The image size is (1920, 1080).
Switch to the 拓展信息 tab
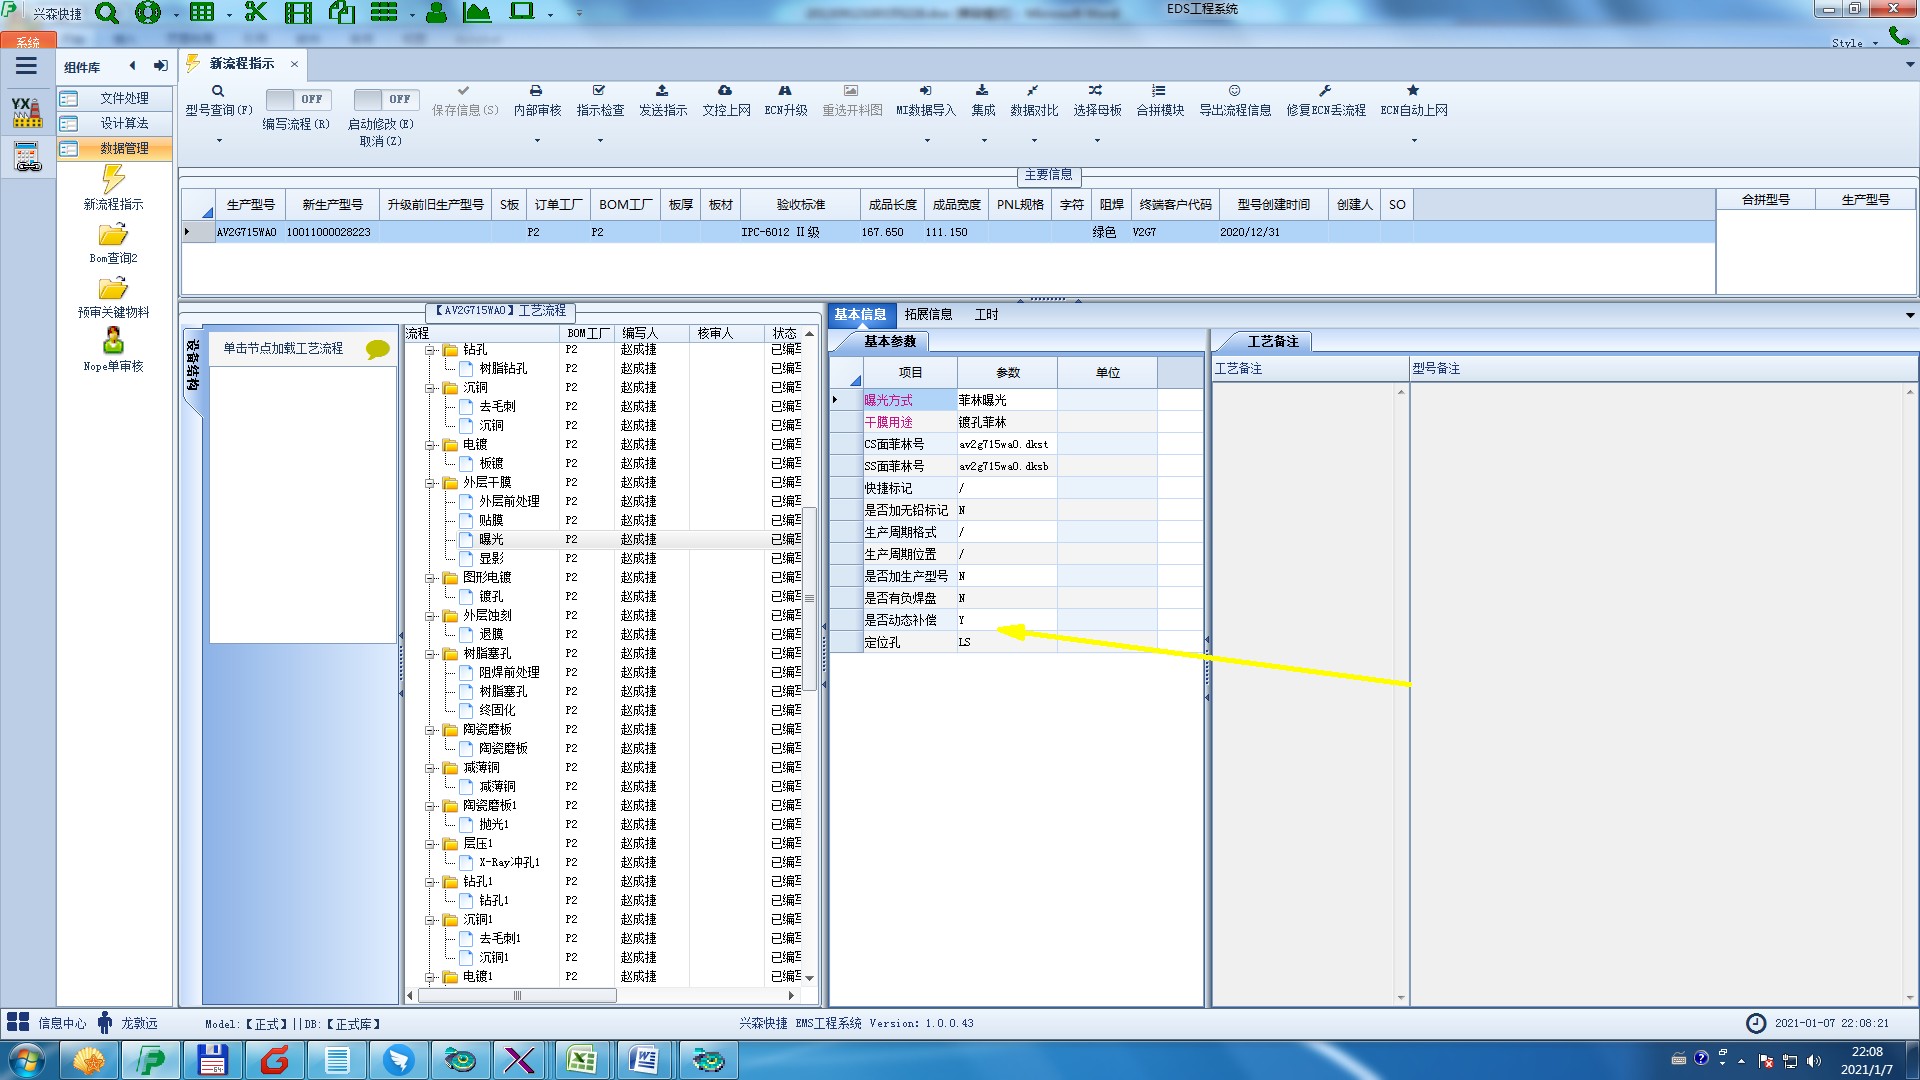point(928,314)
